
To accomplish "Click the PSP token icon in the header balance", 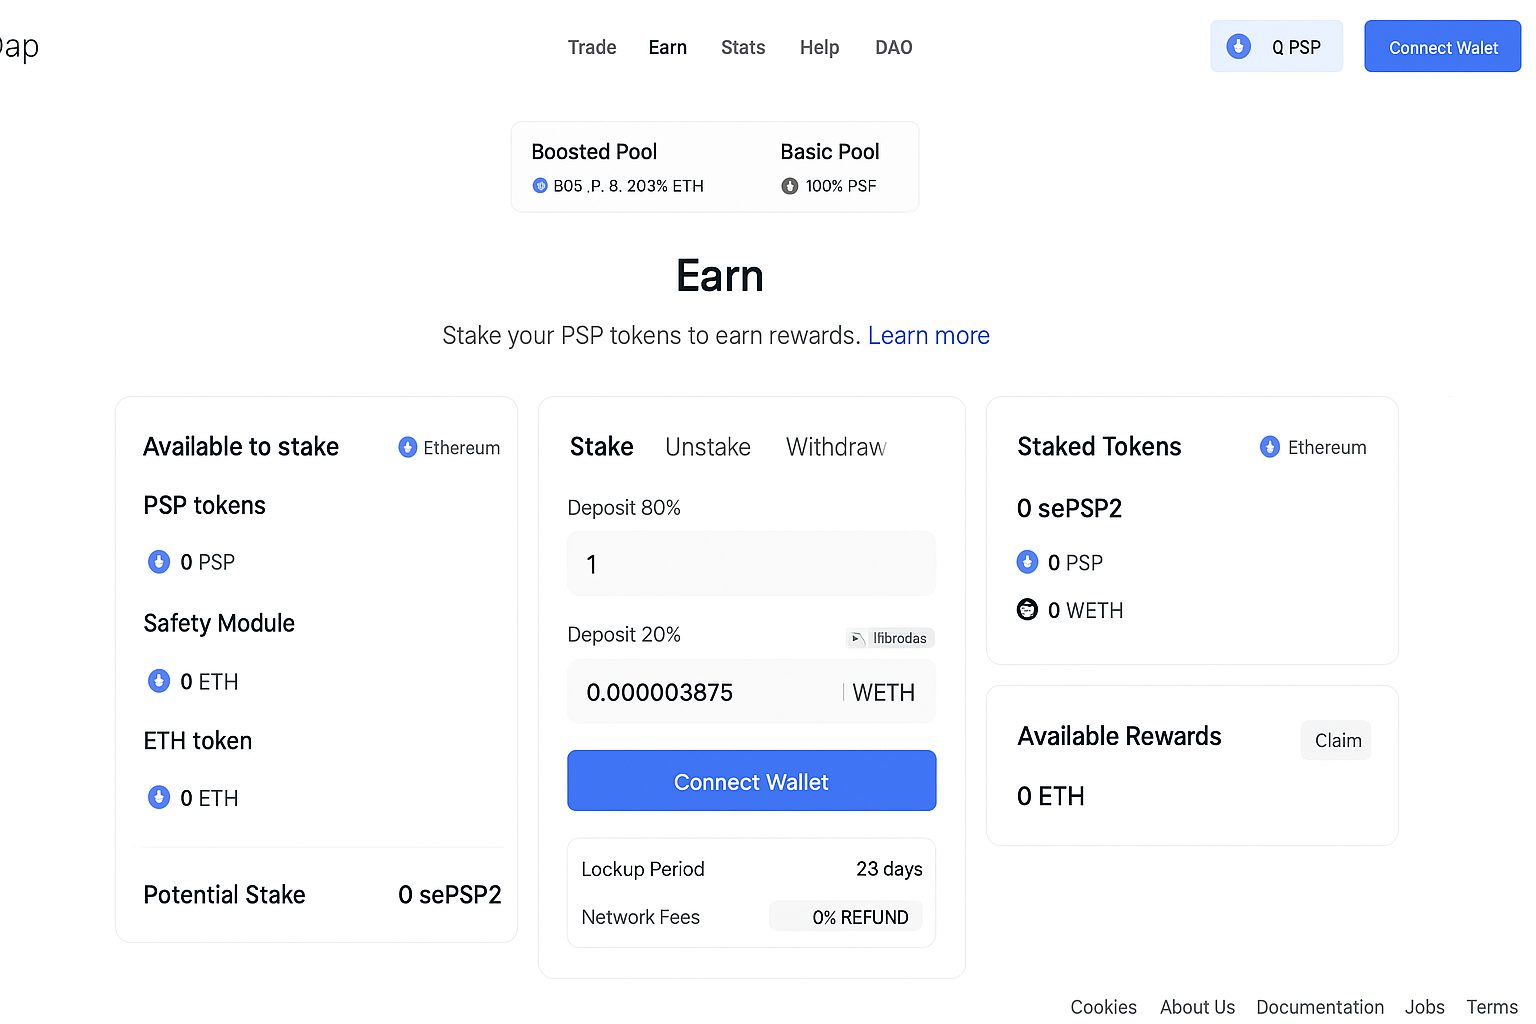I will [x=1238, y=45].
